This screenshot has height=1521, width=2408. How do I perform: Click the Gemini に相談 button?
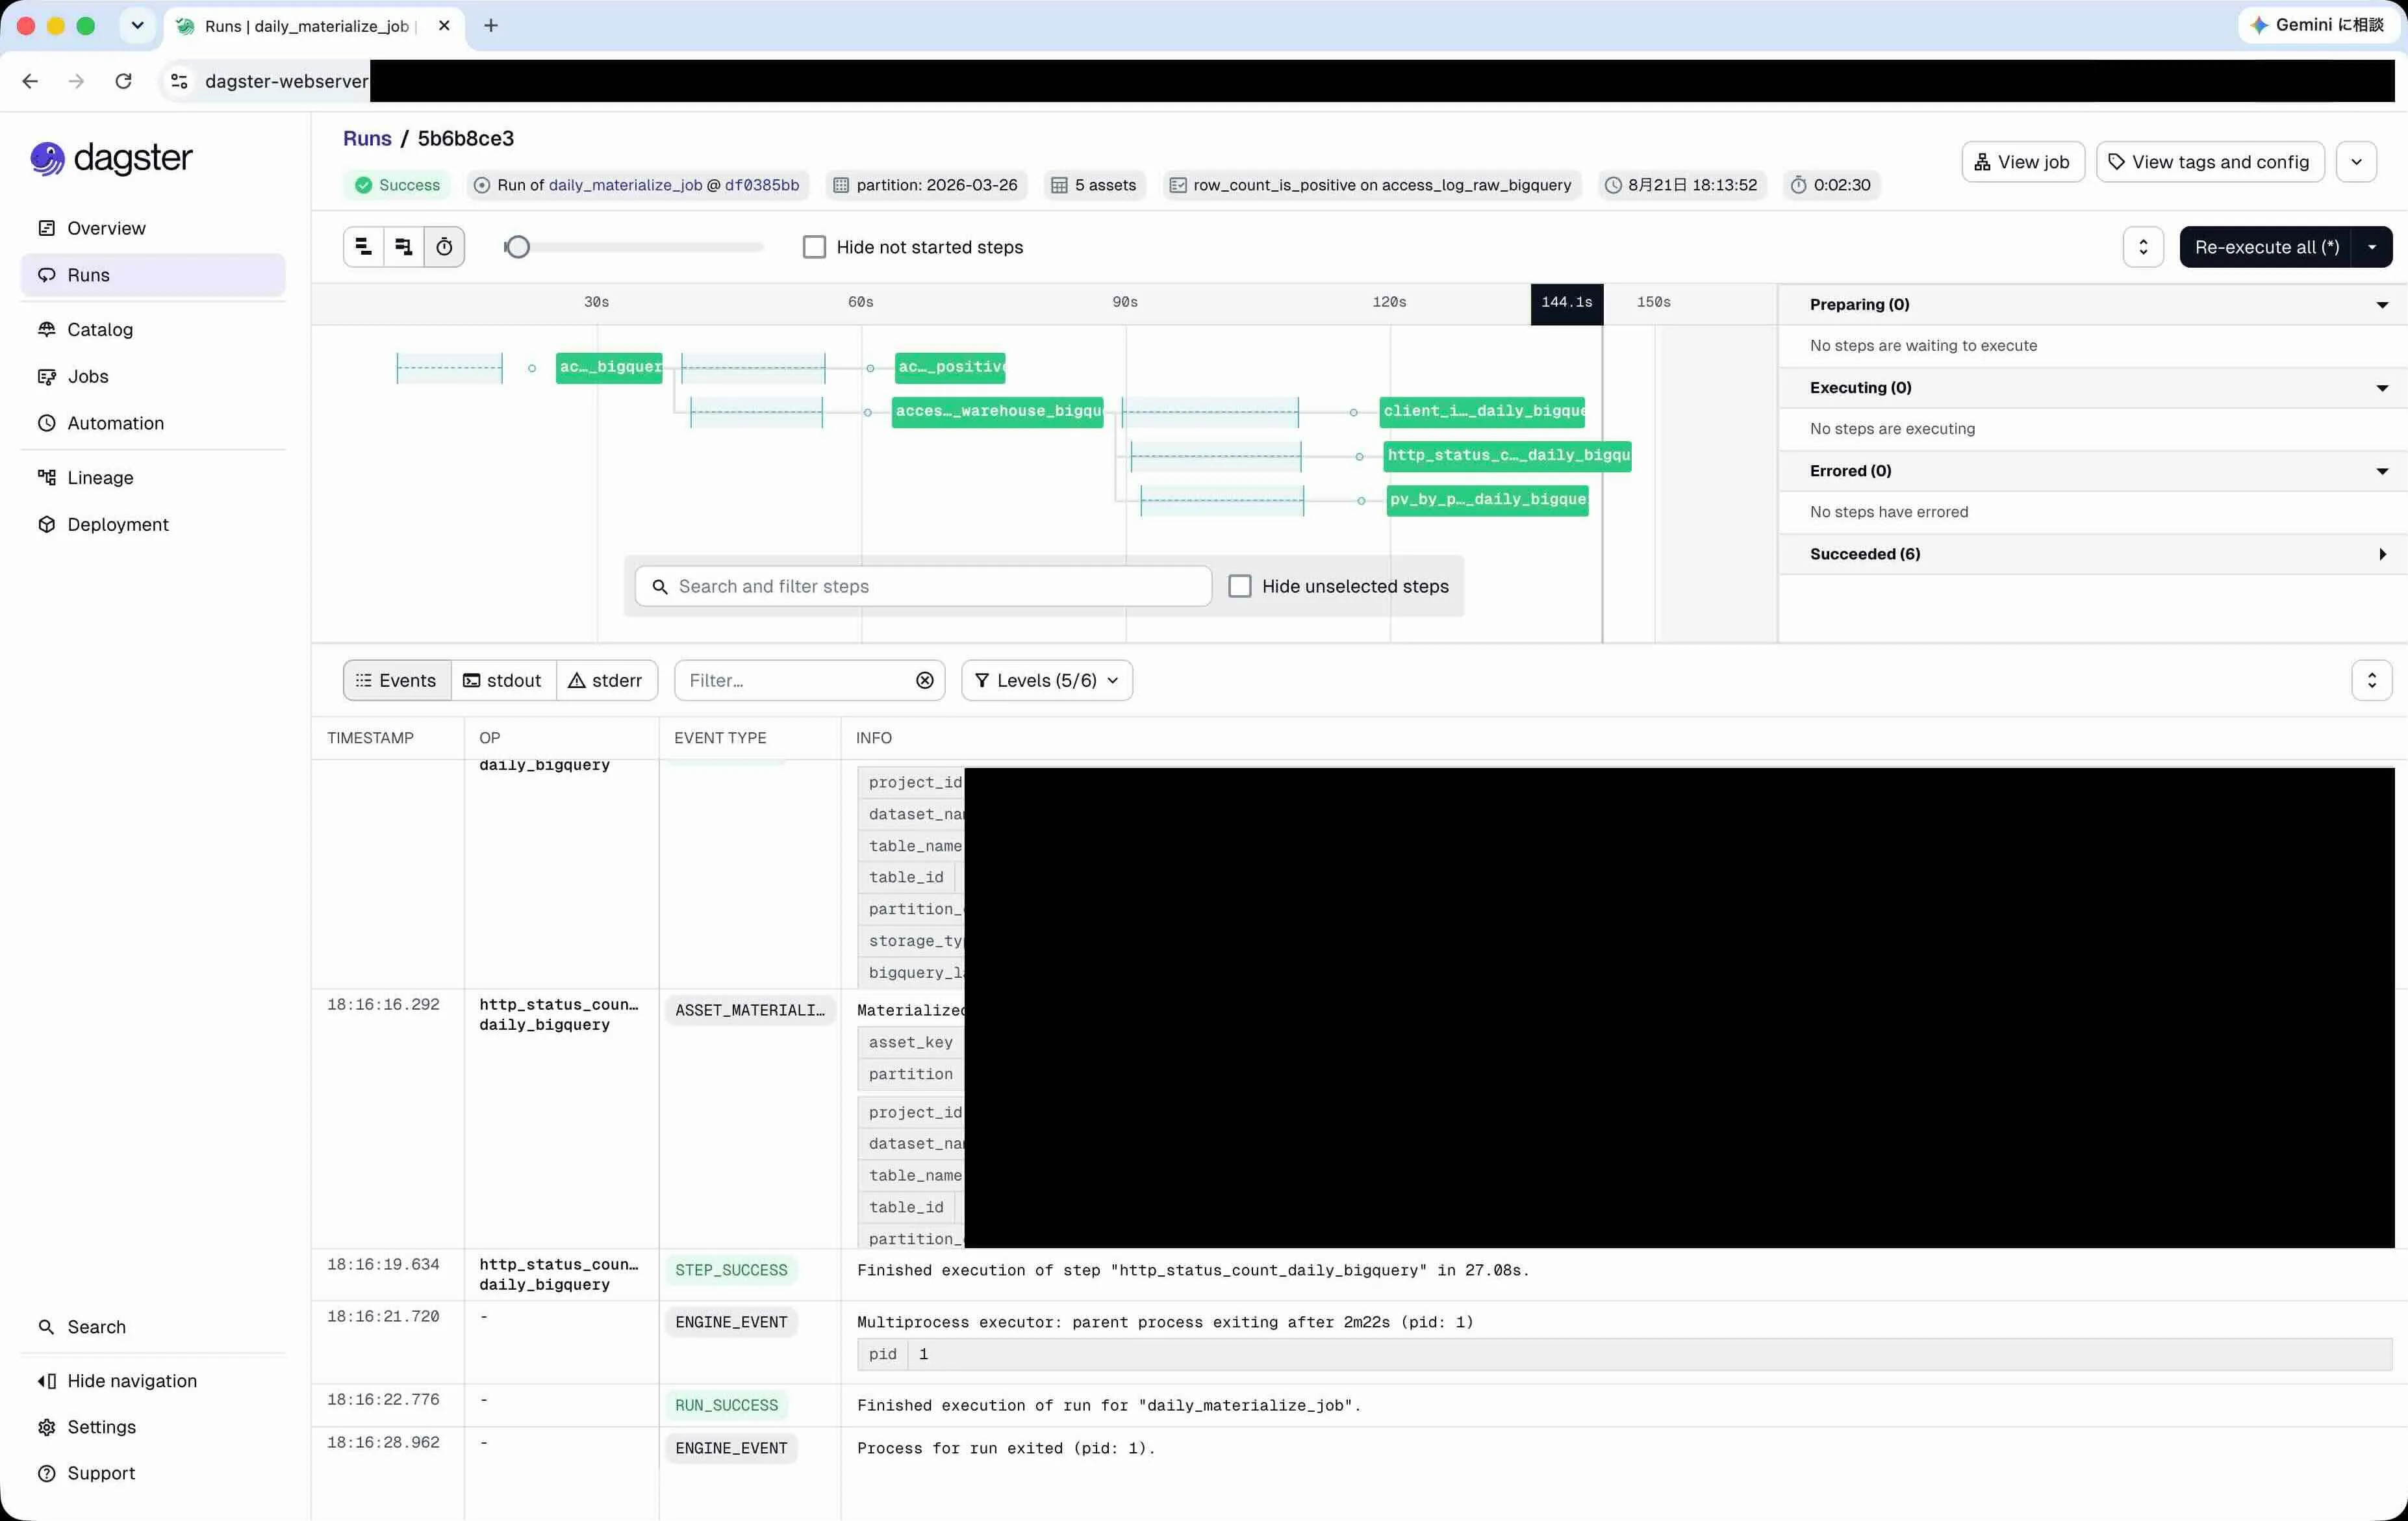coord(2316,25)
